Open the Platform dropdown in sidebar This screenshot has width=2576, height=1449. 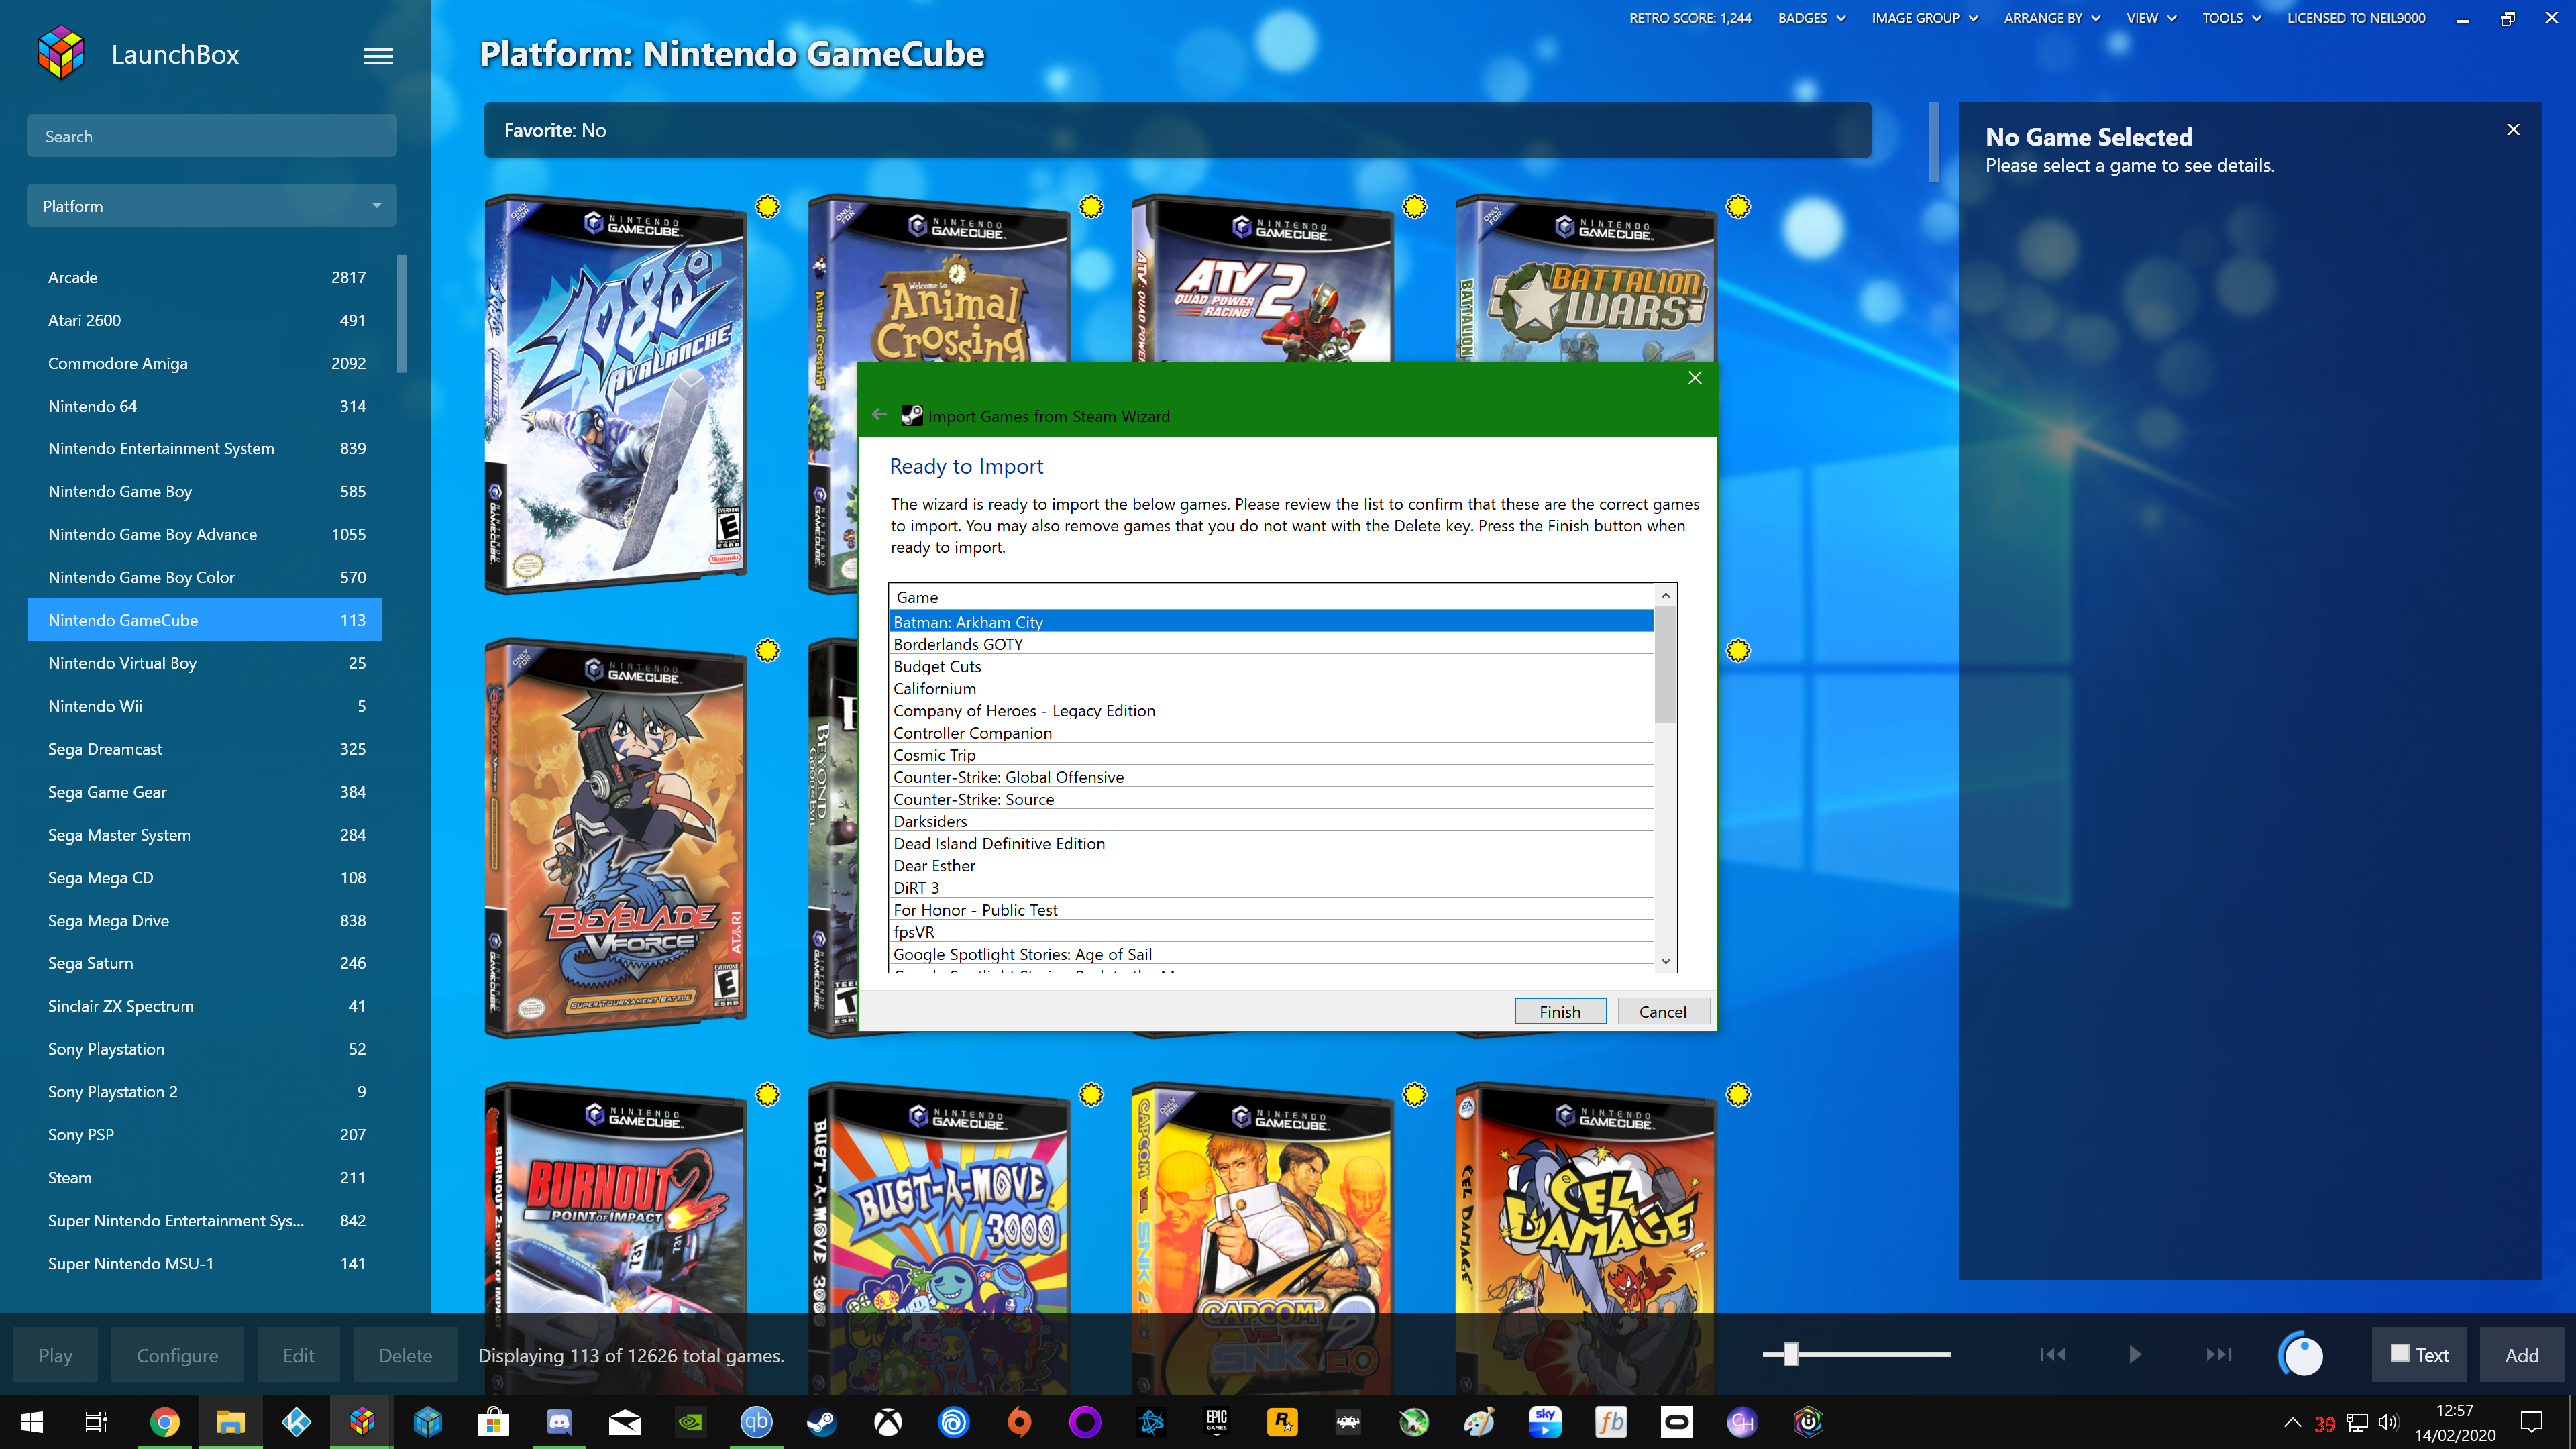(212, 206)
